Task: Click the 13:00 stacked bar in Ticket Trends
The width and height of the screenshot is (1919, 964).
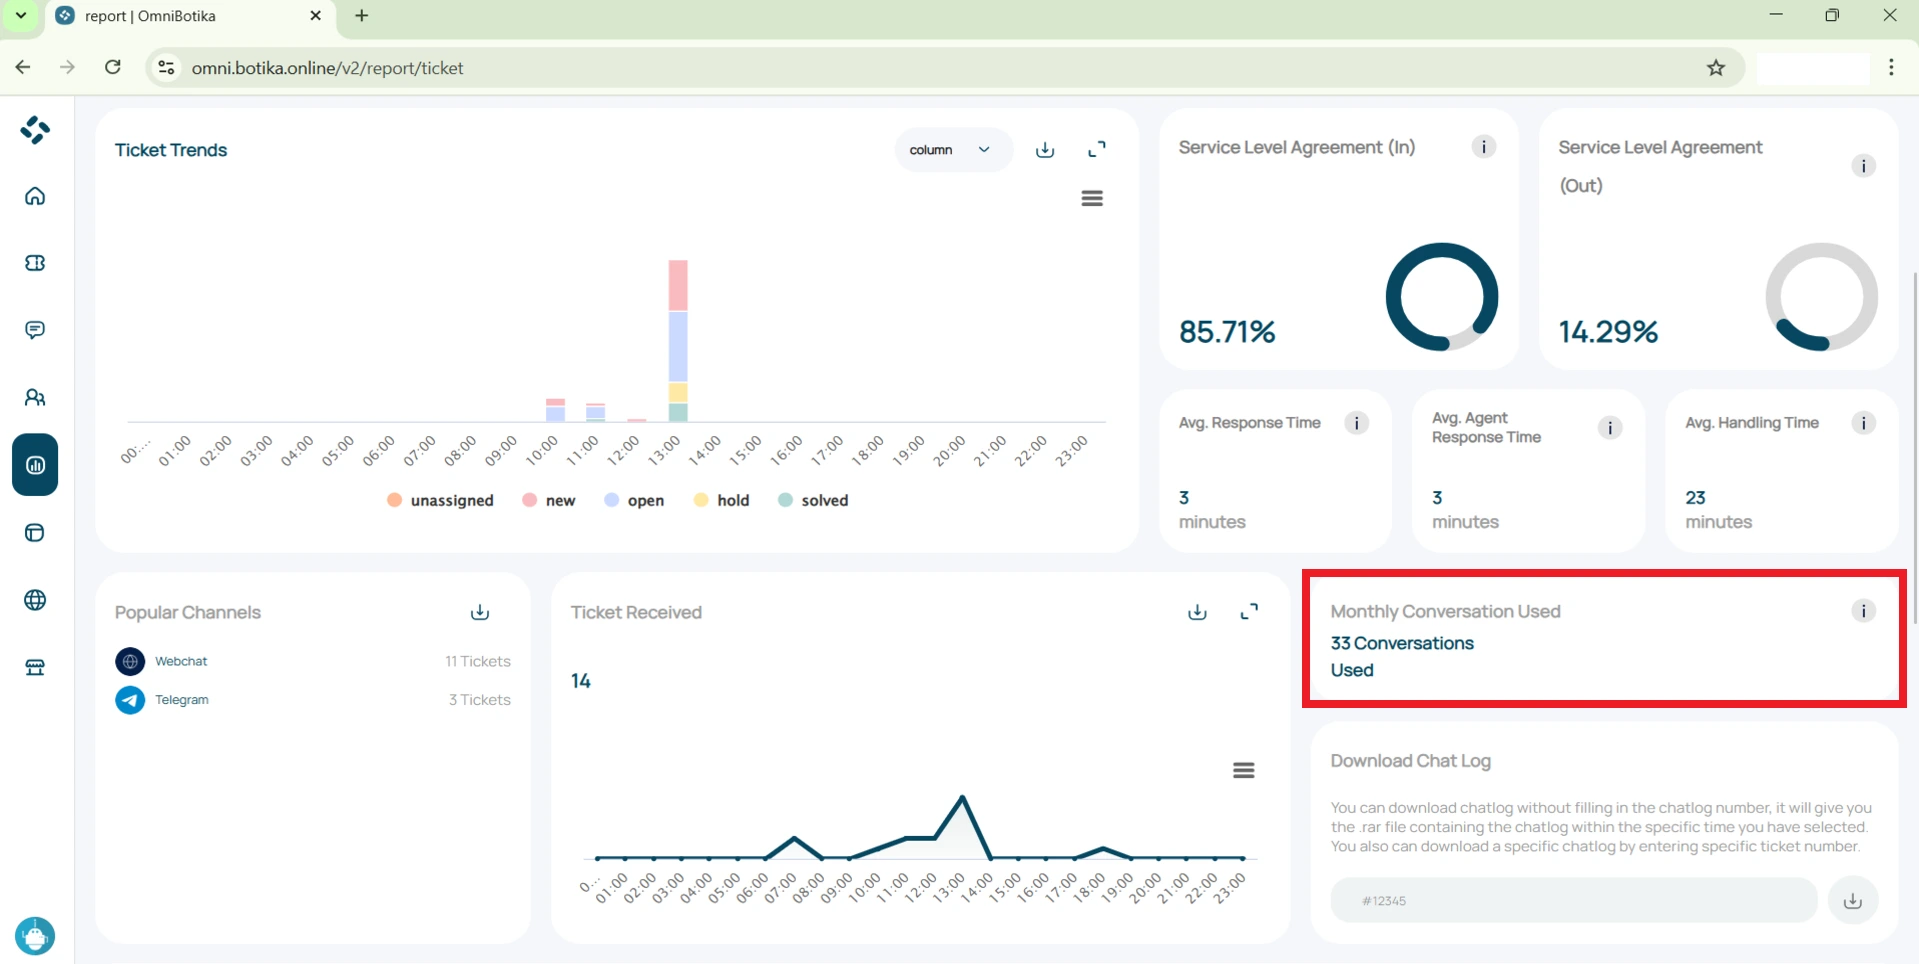Action: tap(678, 340)
